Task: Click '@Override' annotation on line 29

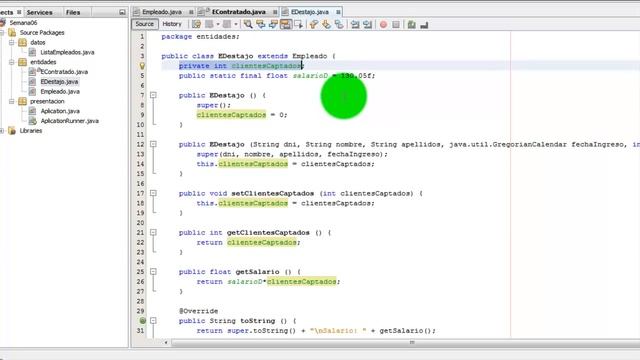Action: click(x=198, y=311)
